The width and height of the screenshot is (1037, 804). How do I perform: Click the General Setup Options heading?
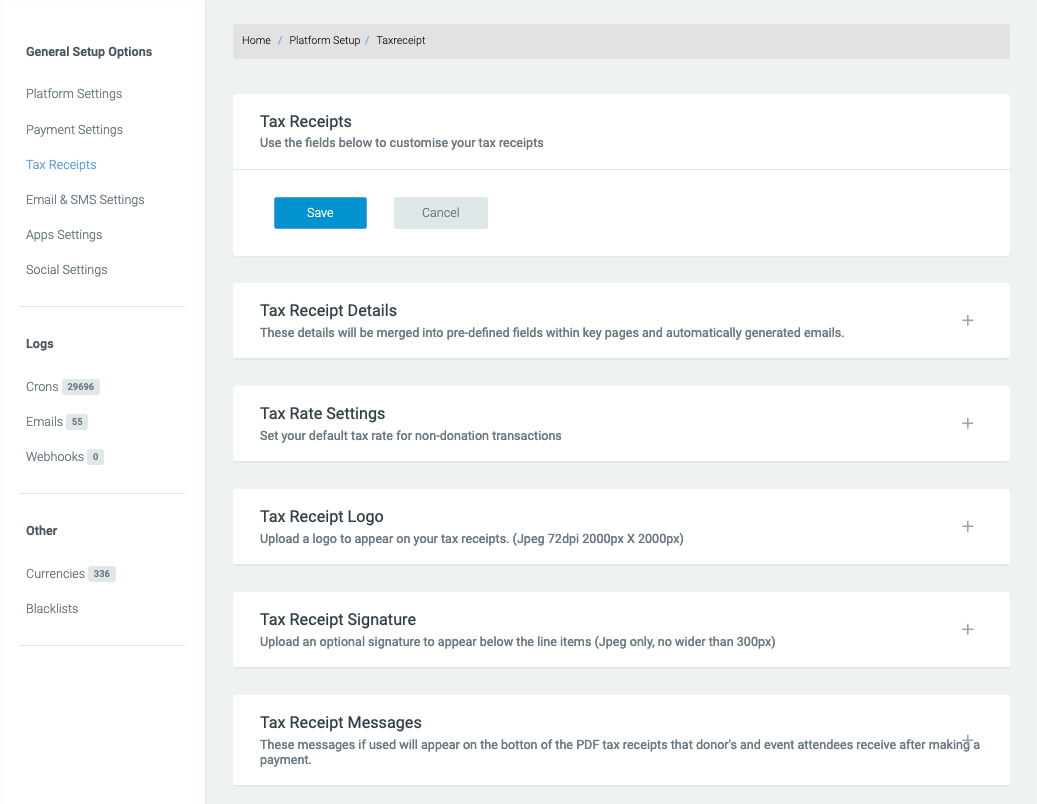coord(89,52)
